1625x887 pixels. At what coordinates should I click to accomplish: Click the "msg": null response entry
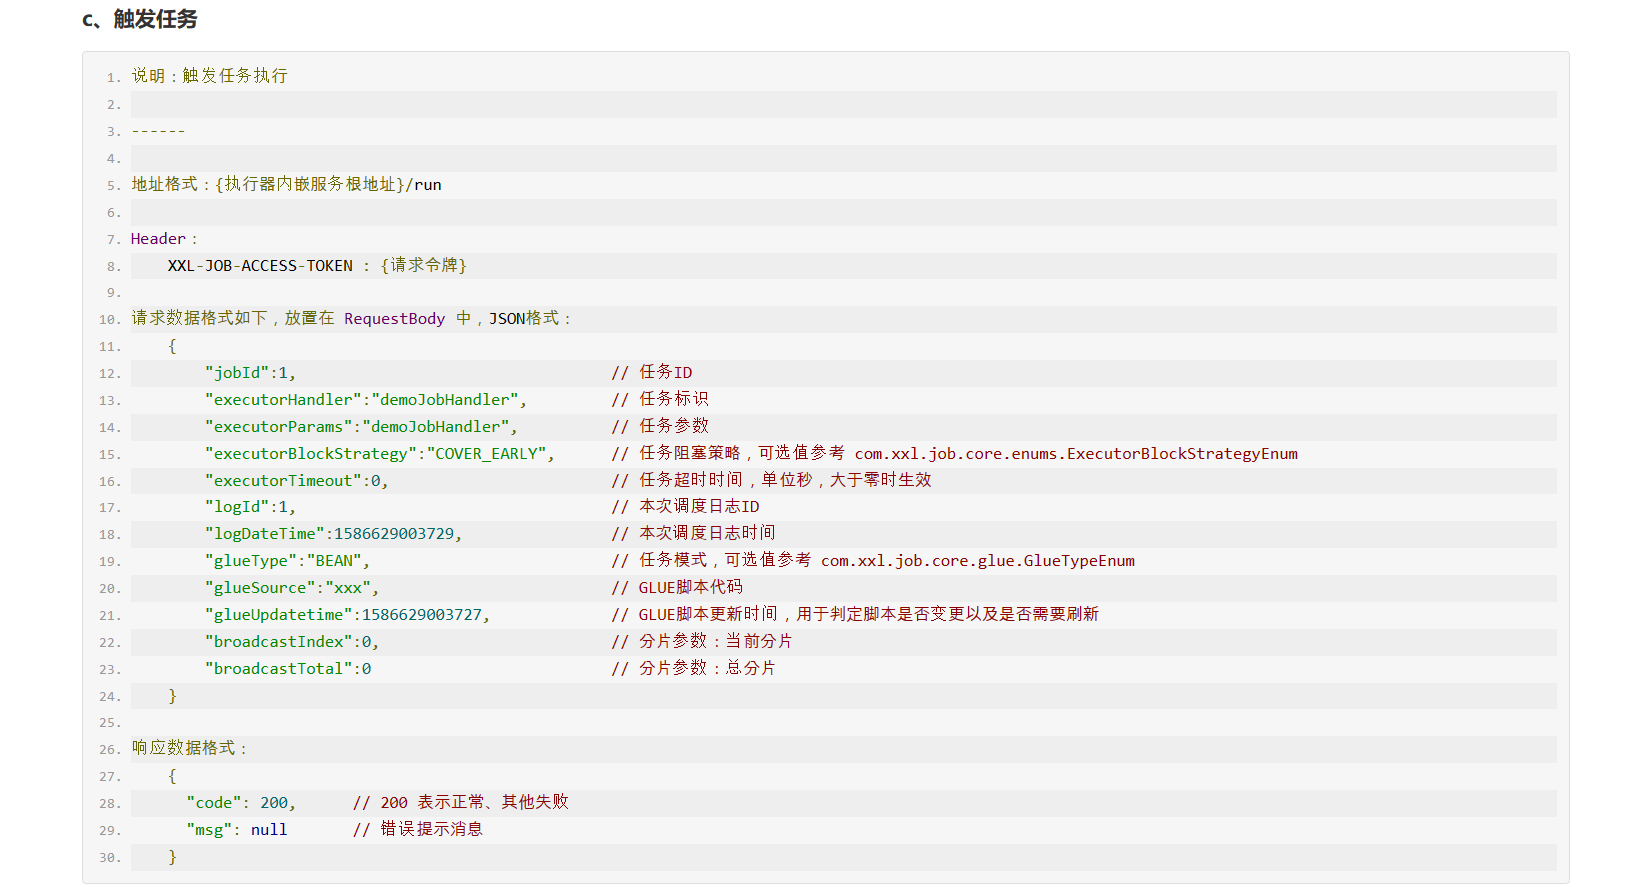(x=237, y=830)
